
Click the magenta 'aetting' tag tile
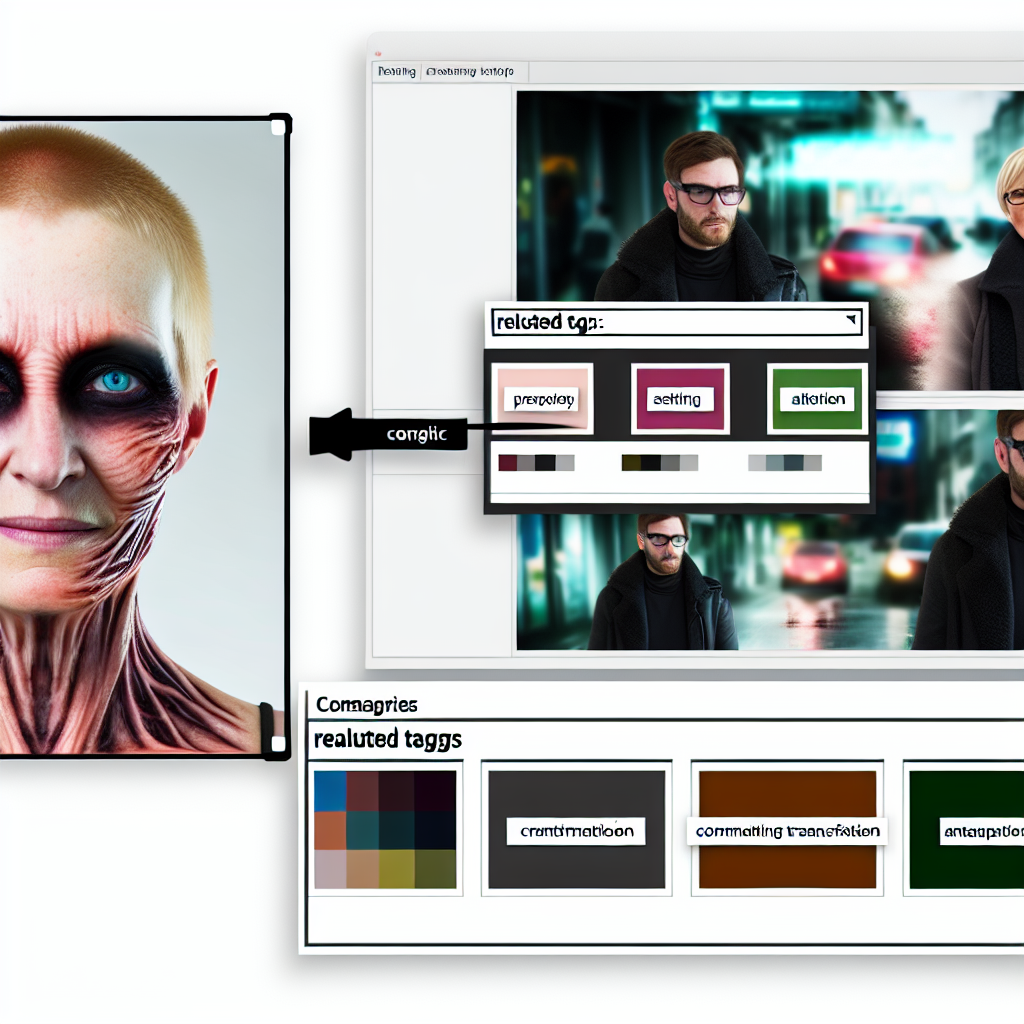pyautogui.click(x=679, y=399)
